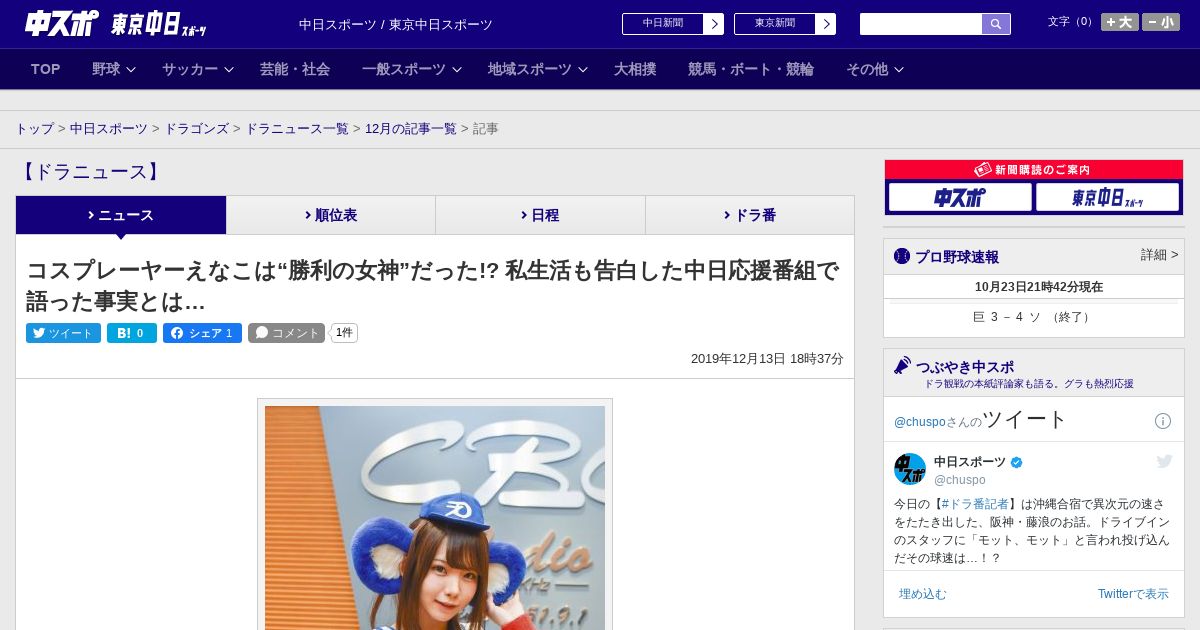
Task: Increase text size with 大 button
Action: pos(1120,22)
